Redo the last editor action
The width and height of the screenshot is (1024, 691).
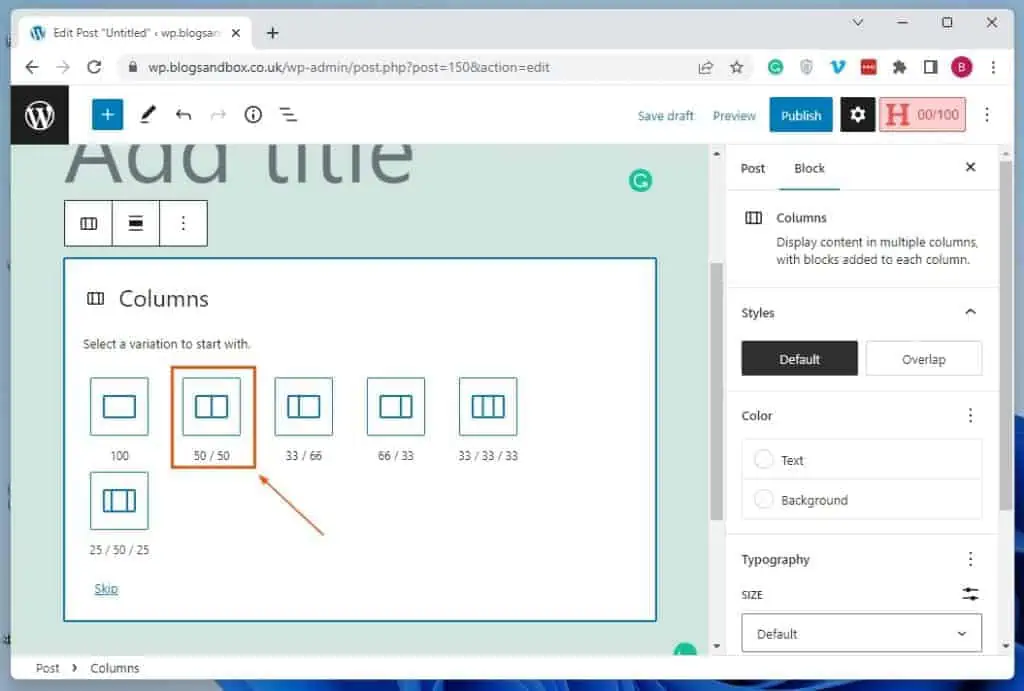click(218, 114)
